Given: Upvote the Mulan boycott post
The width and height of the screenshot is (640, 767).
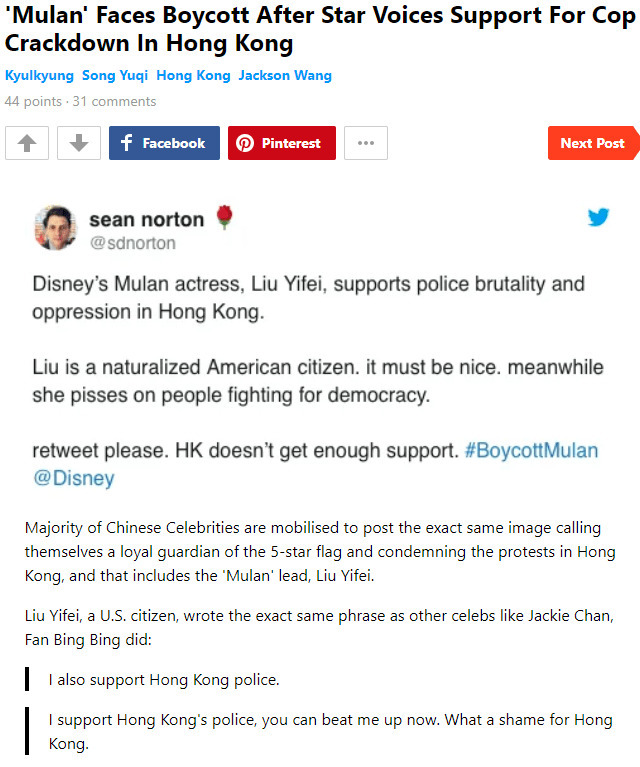Looking at the screenshot, I should click(27, 143).
